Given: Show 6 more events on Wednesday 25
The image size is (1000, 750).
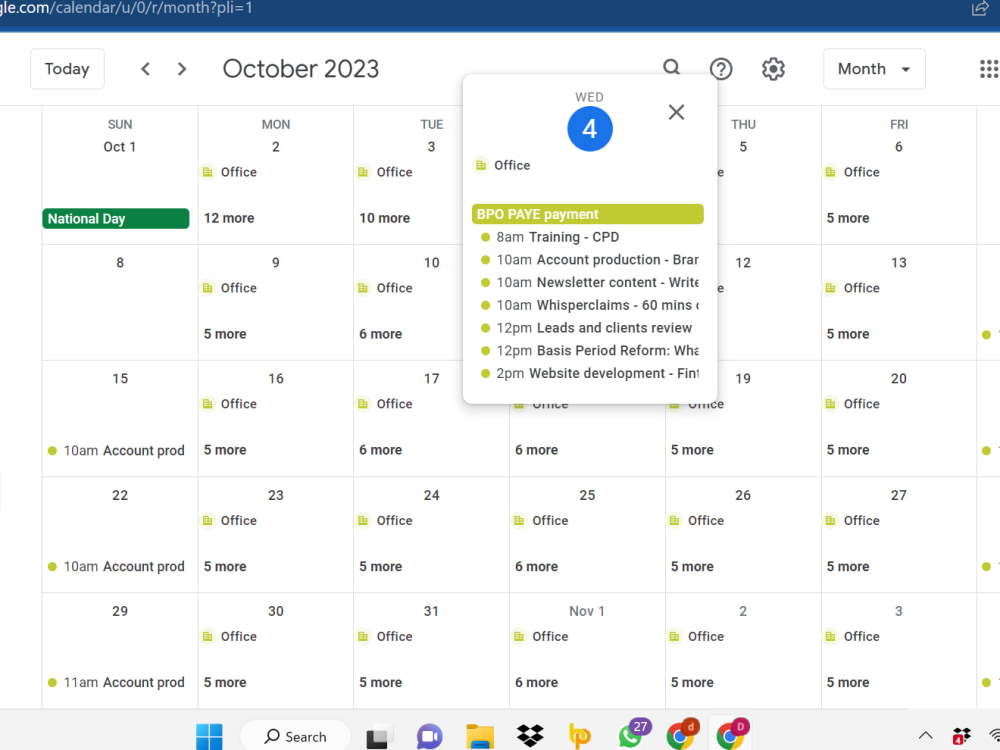Looking at the screenshot, I should 536,566.
